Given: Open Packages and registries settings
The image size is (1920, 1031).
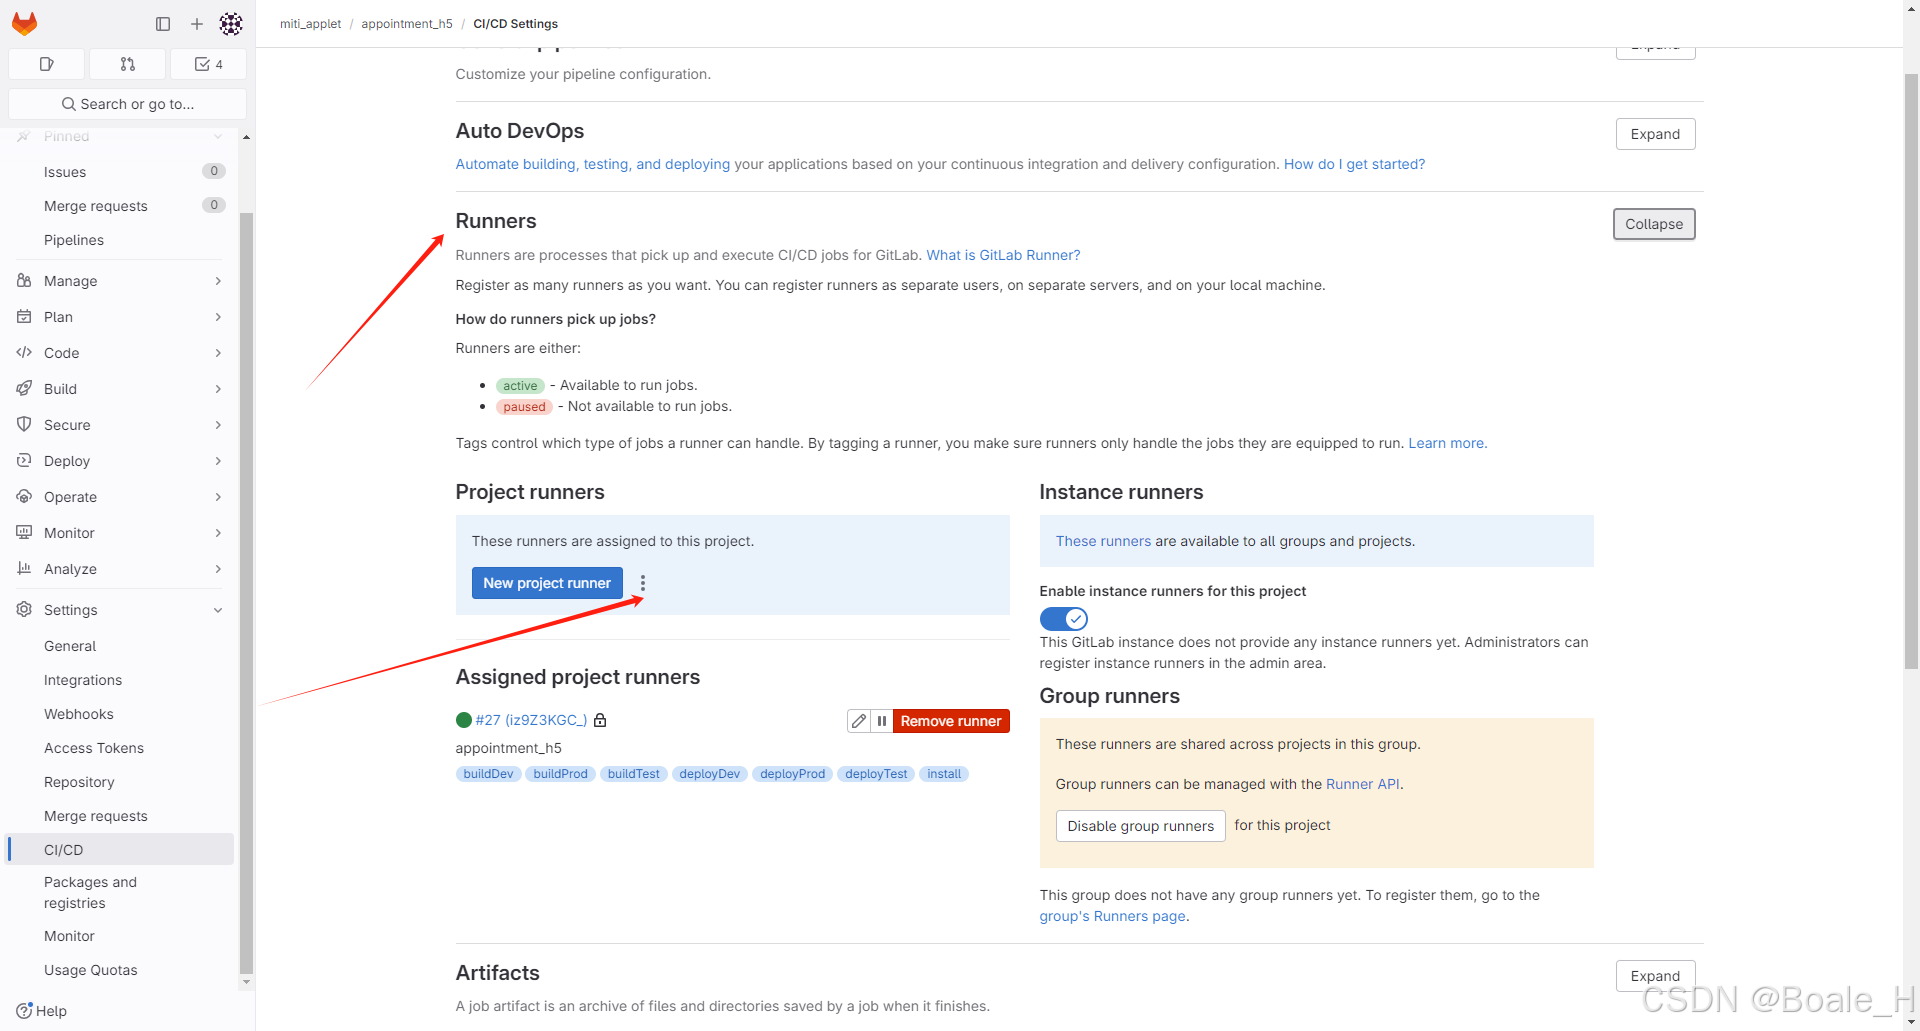Looking at the screenshot, I should [120, 893].
